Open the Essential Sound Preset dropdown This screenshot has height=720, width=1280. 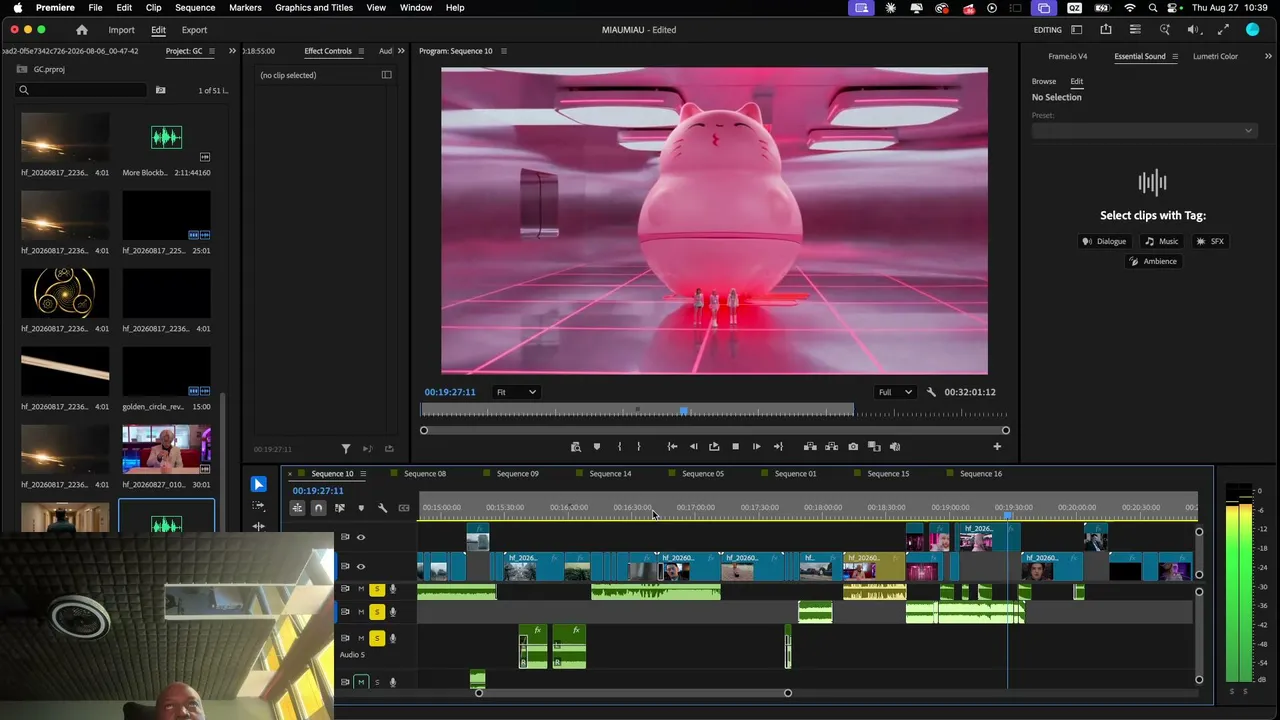coord(1143,131)
